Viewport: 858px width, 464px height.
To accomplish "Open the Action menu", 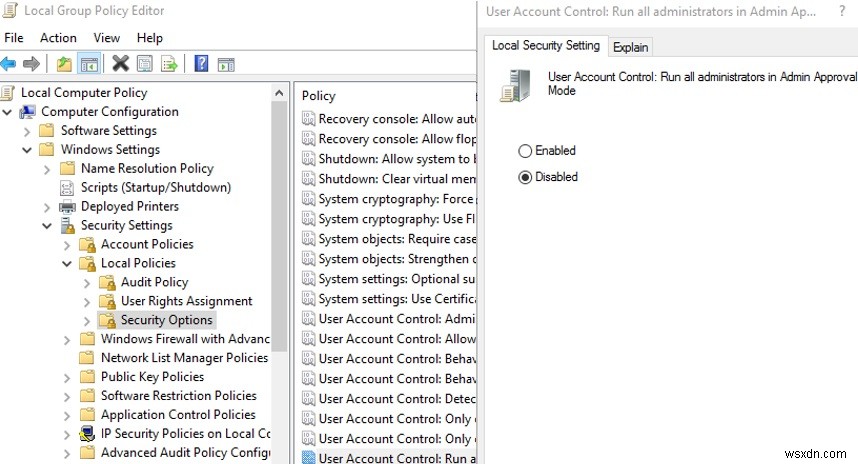I will pos(58,38).
